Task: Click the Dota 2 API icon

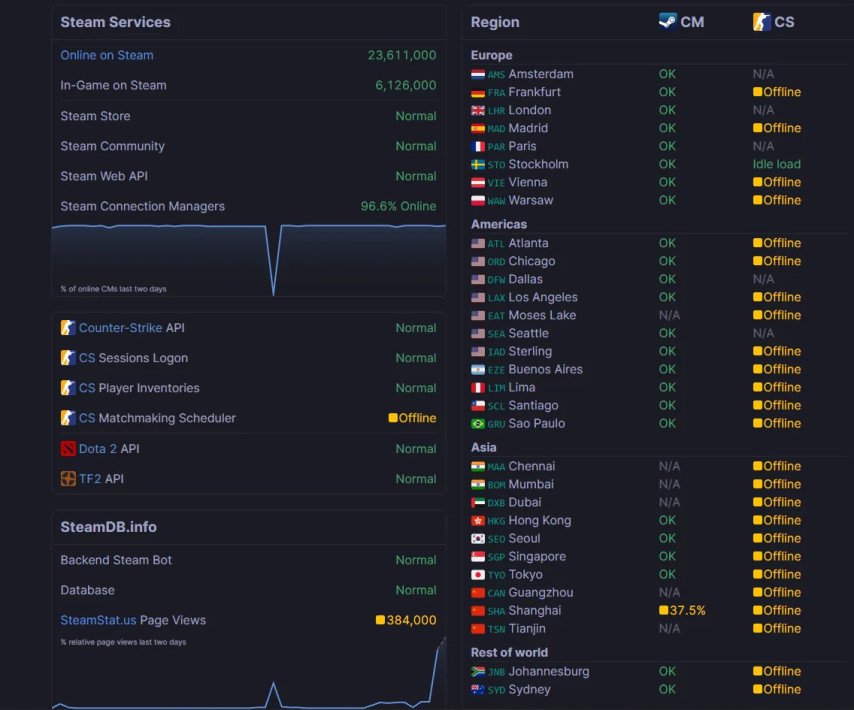Action: pyautogui.click(x=68, y=449)
